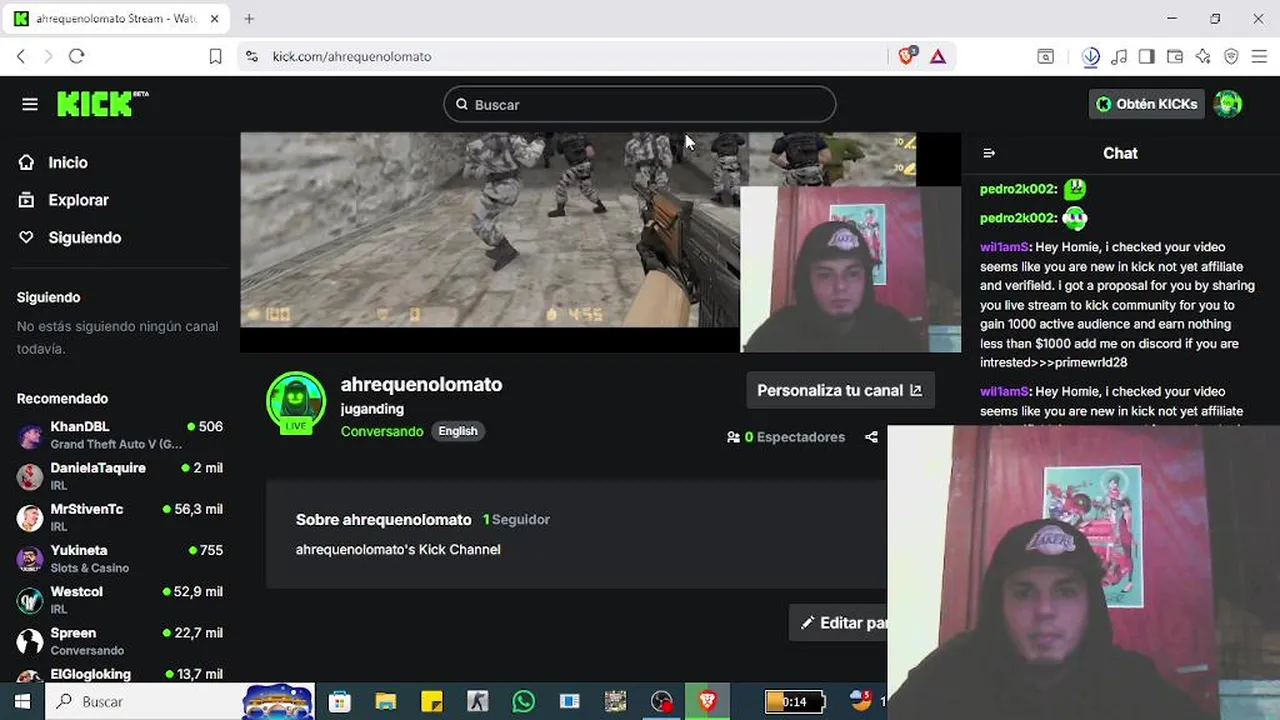Click Personaliza tu canal button

click(840, 390)
